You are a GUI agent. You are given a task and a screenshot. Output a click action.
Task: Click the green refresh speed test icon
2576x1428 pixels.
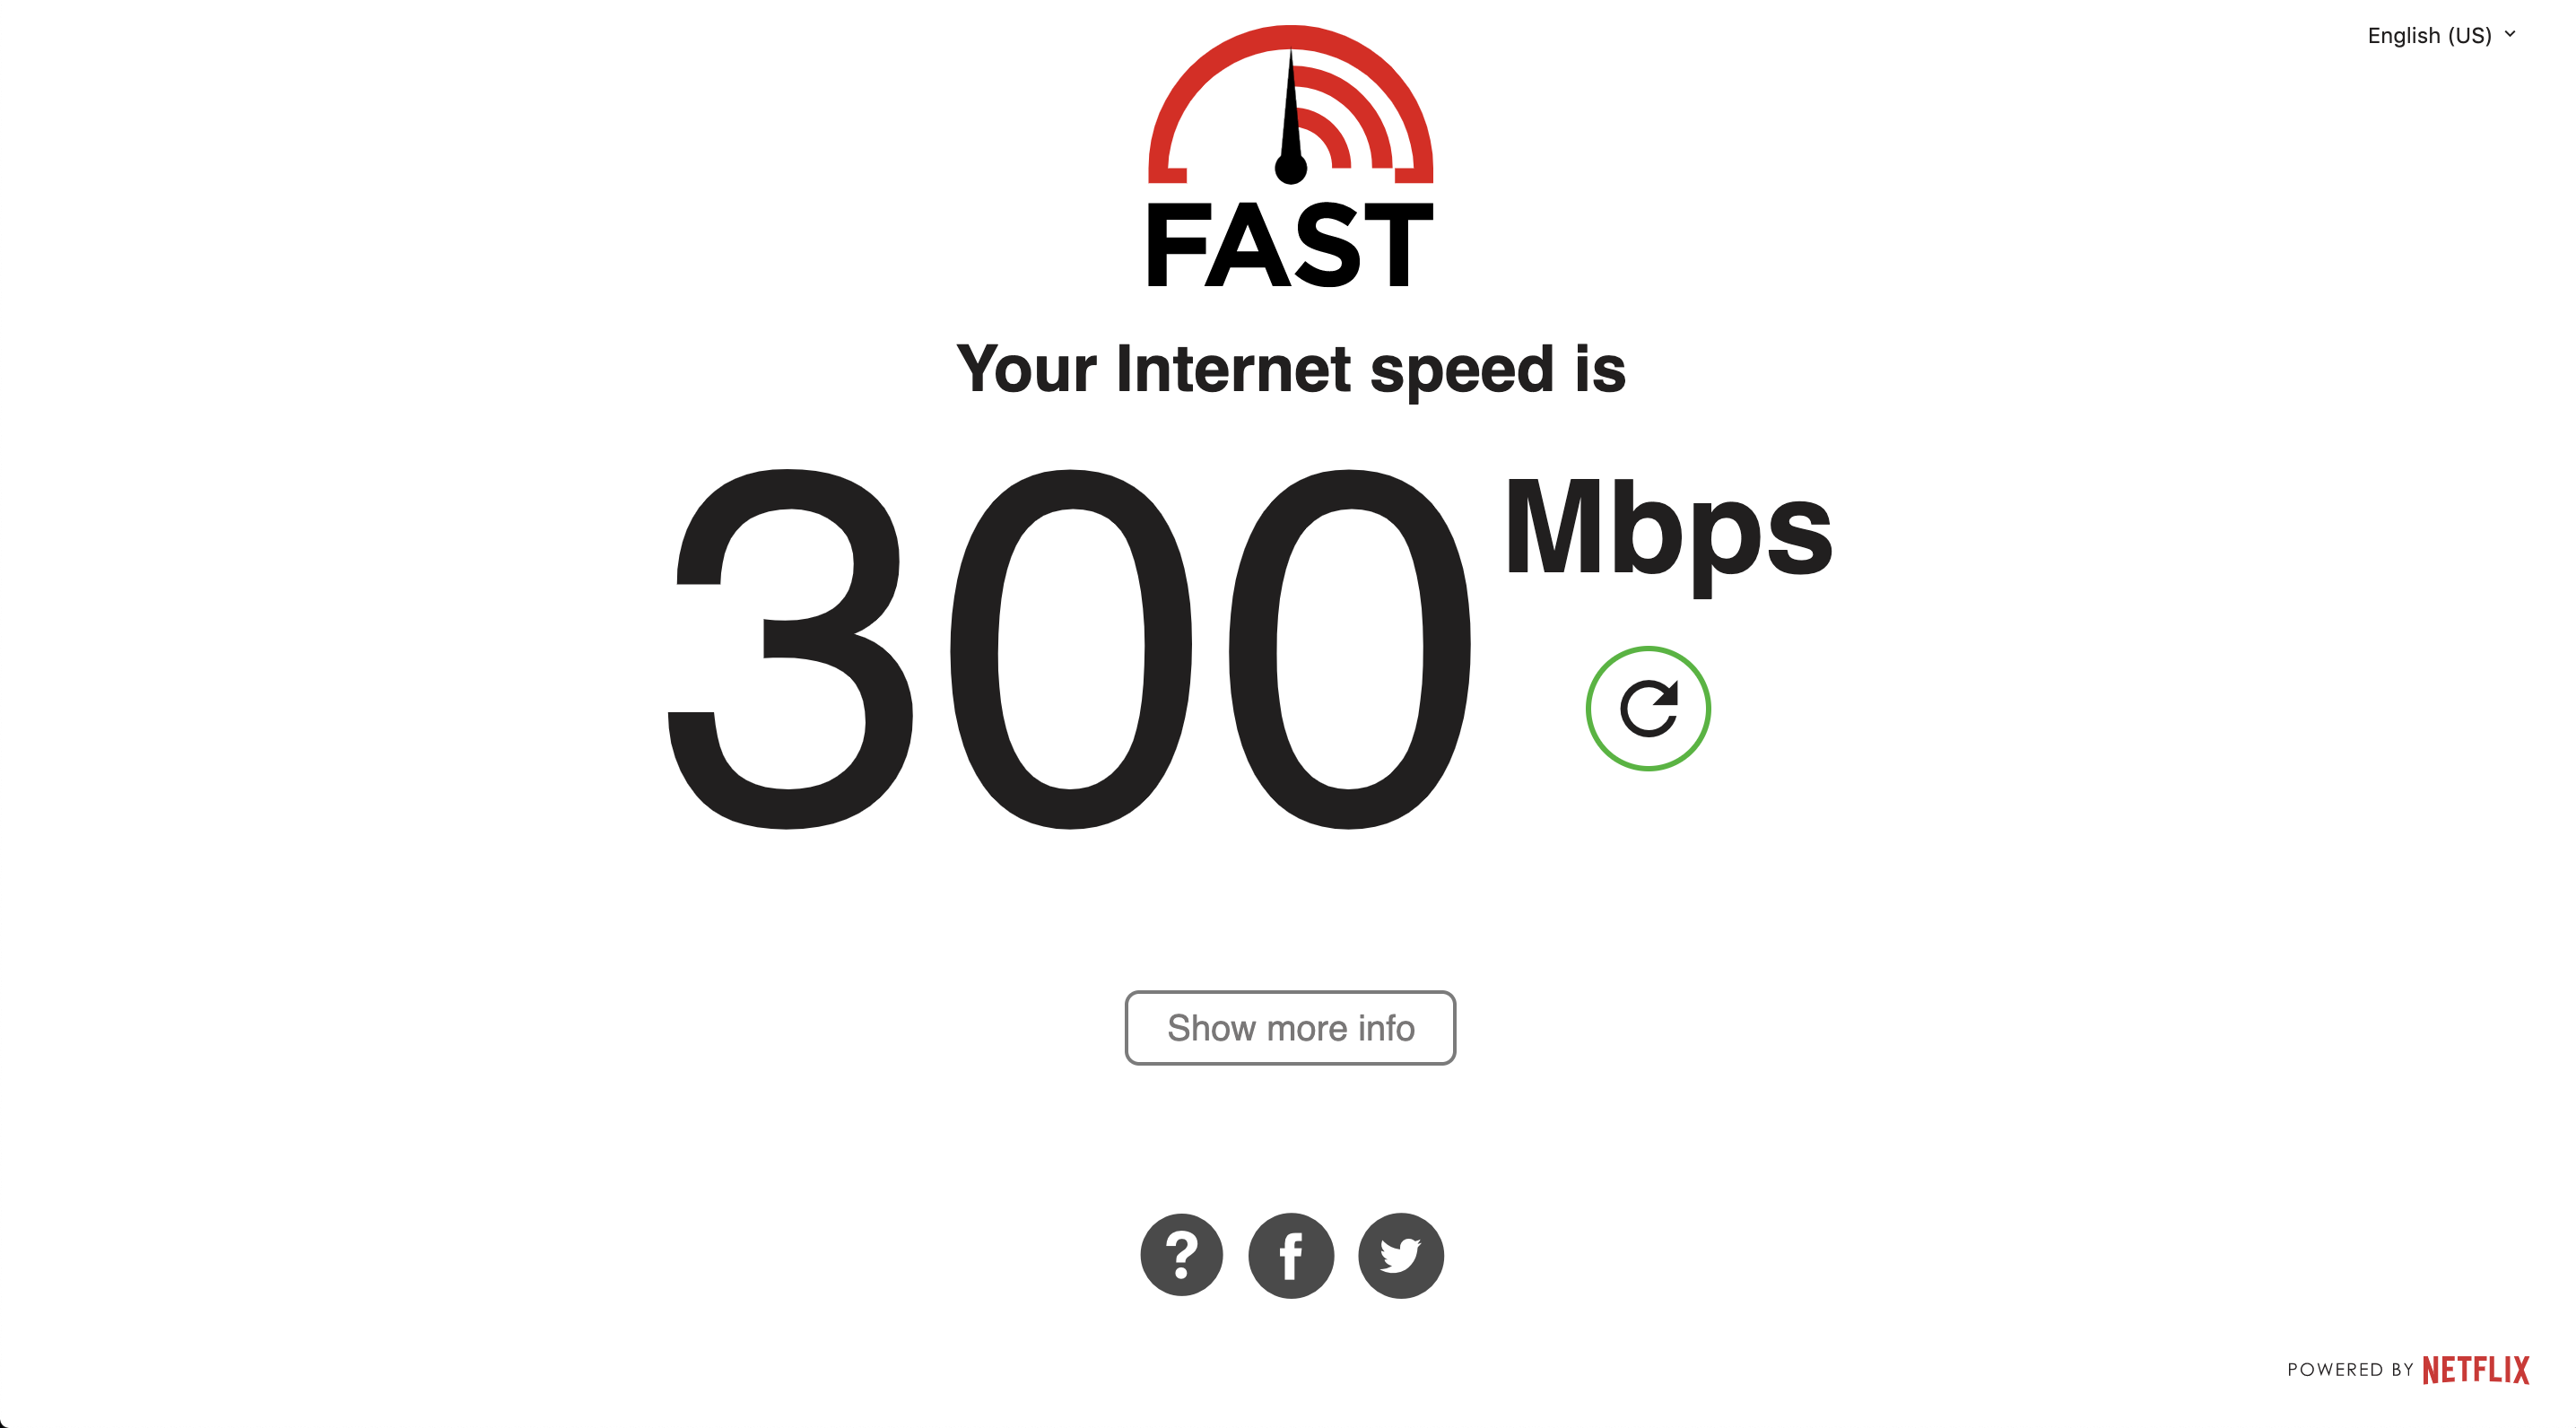pos(1647,708)
